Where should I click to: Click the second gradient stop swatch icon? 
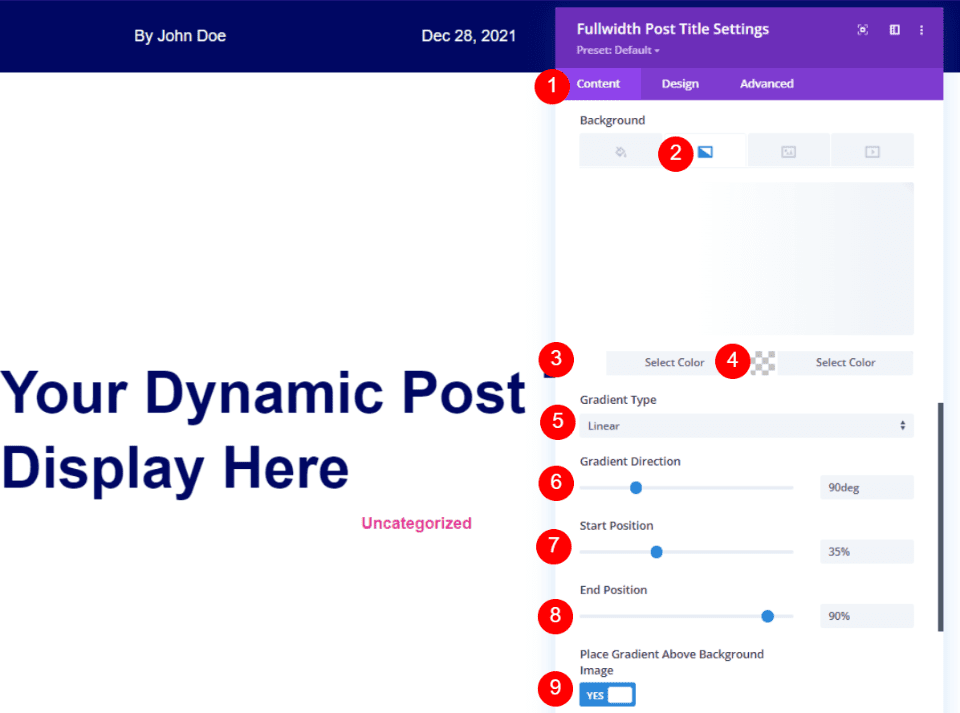pyautogui.click(x=760, y=362)
